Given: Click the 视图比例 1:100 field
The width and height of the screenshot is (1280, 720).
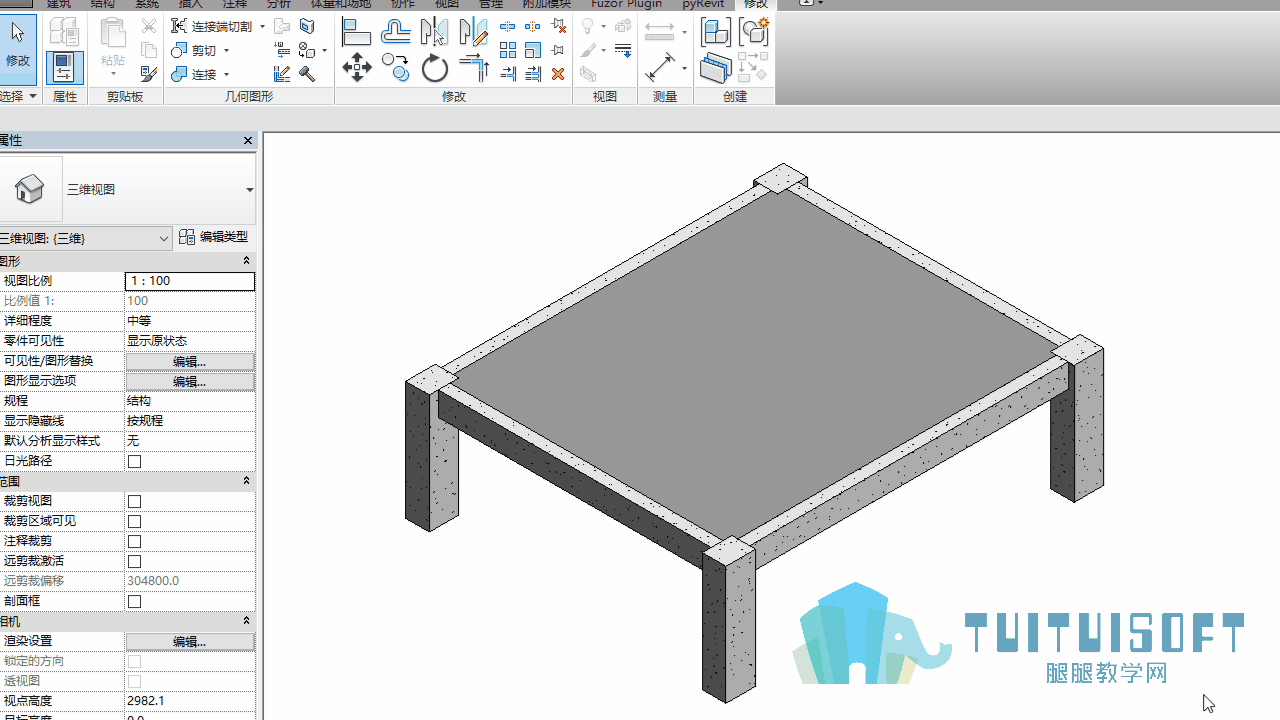Looking at the screenshot, I should (x=190, y=281).
